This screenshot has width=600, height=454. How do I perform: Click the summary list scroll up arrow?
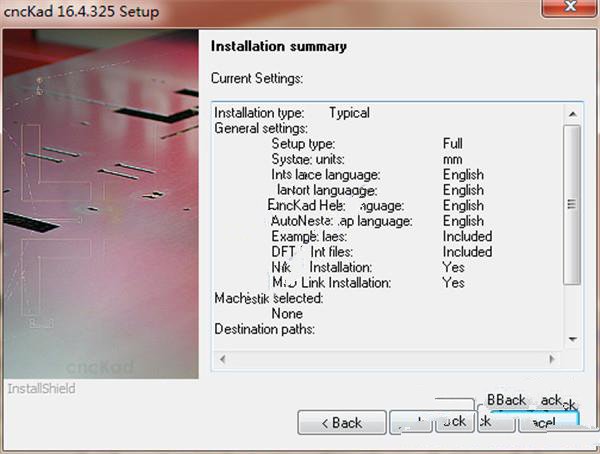pos(573,114)
